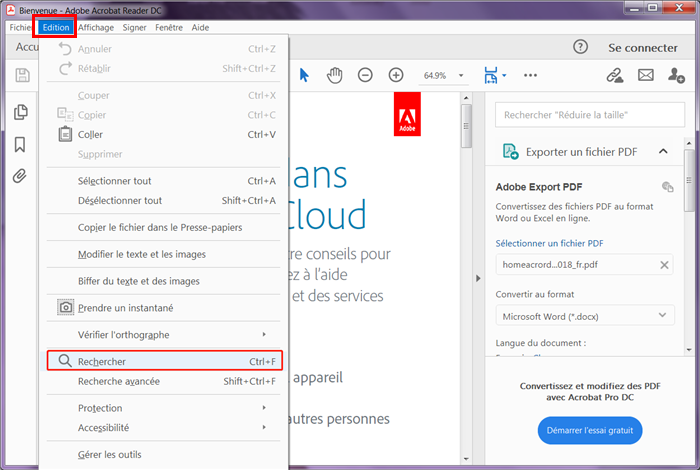
Task: Open the Aide menu
Action: click(x=200, y=27)
